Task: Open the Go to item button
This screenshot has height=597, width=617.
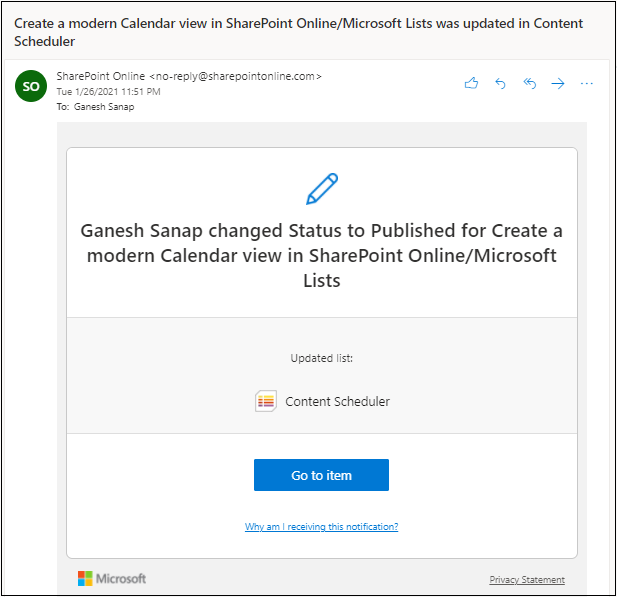Action: 321,475
